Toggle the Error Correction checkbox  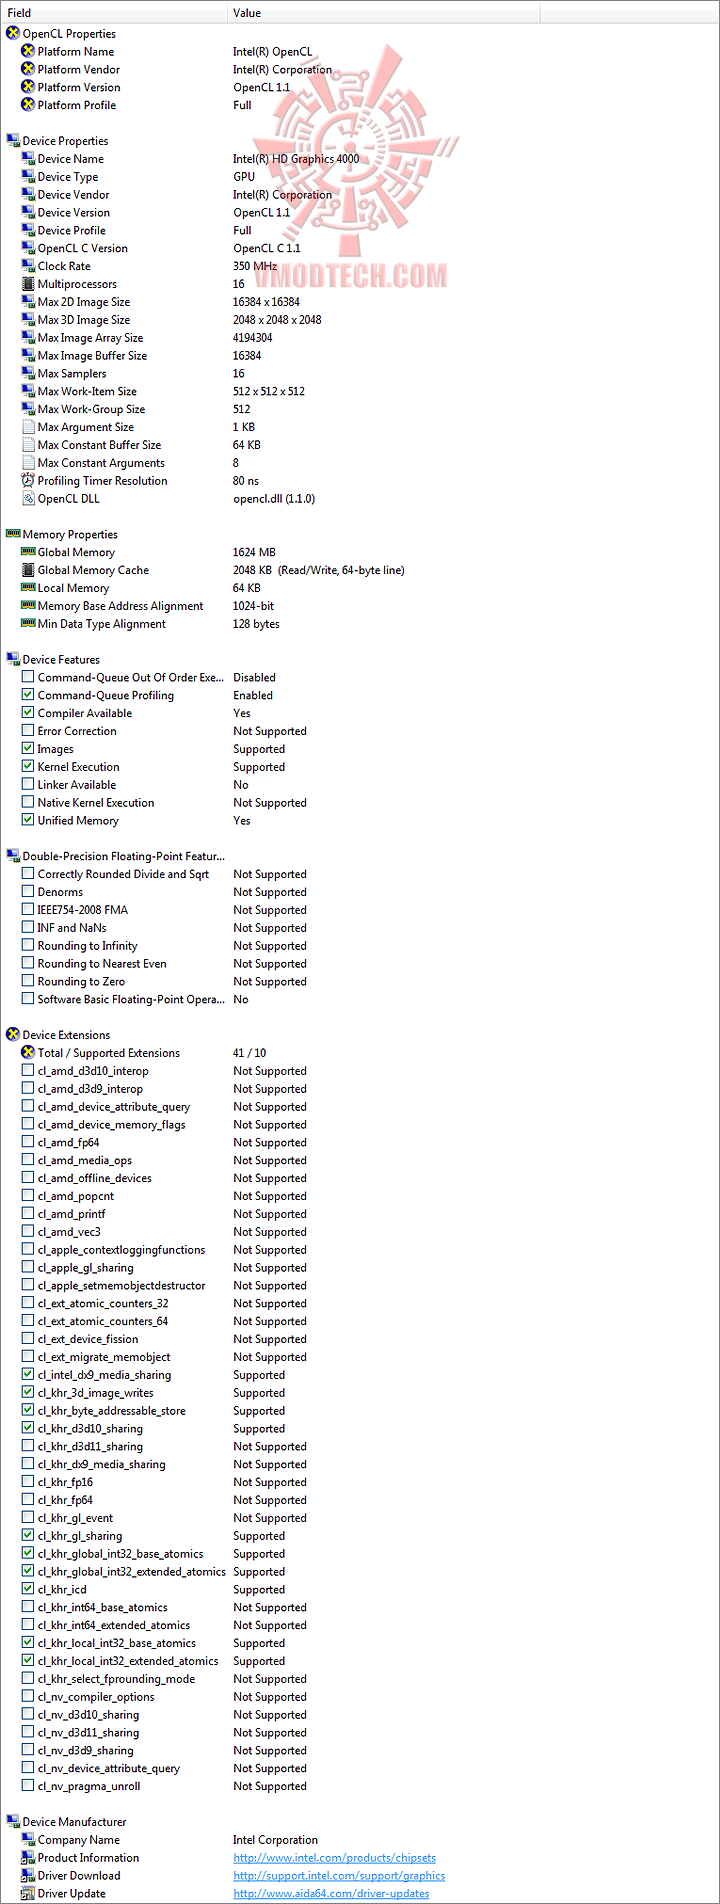click(x=28, y=731)
